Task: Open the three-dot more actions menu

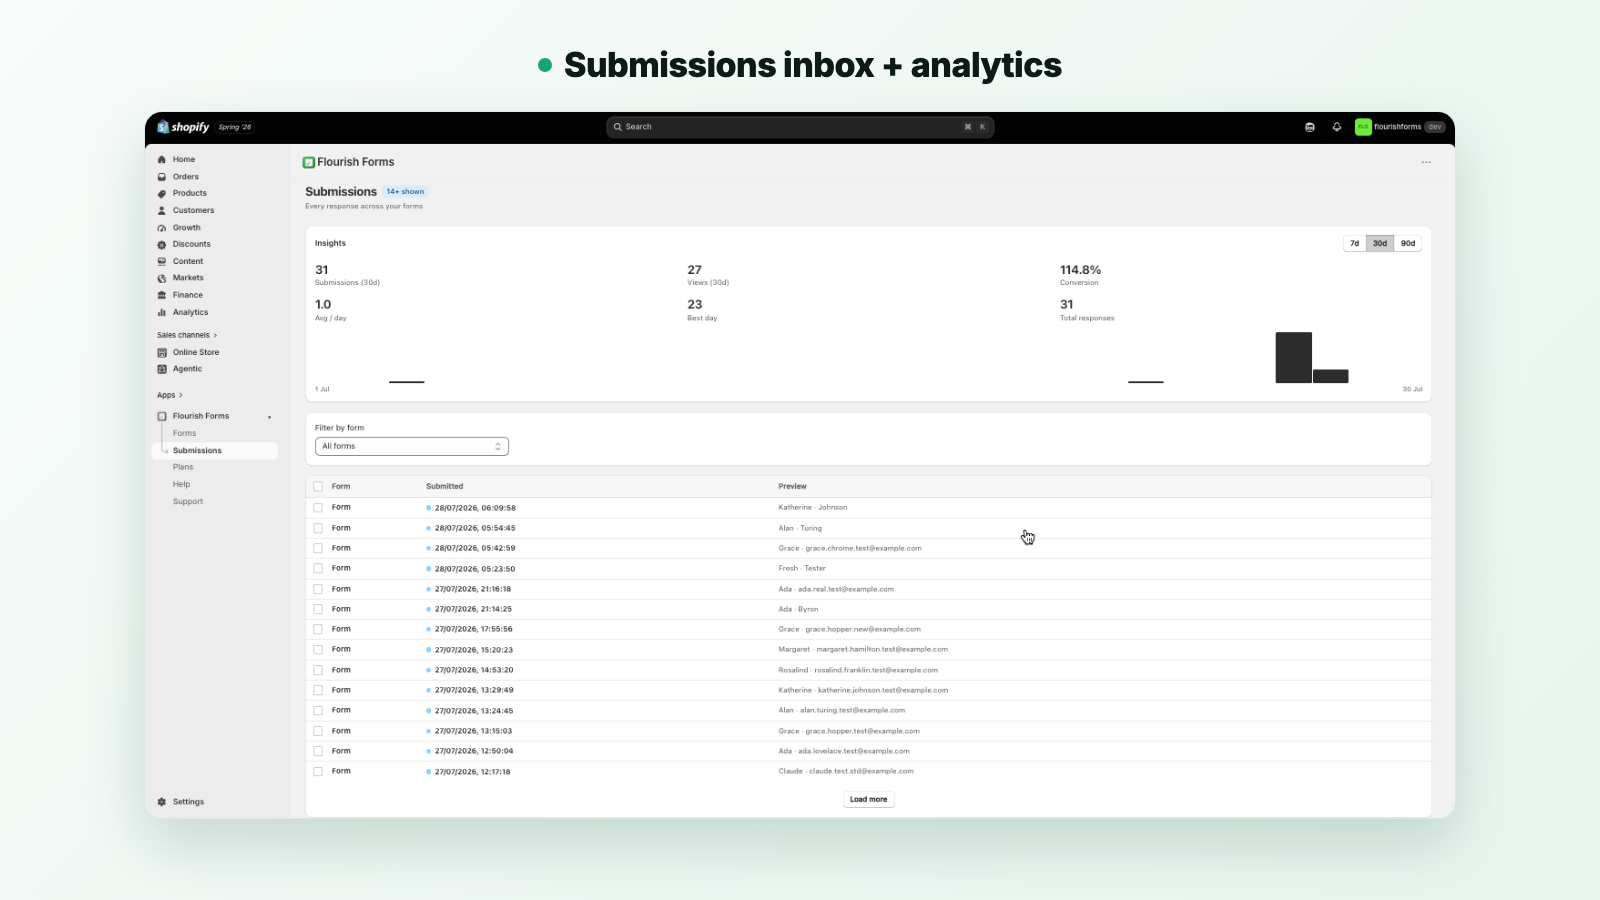Action: point(1426,162)
